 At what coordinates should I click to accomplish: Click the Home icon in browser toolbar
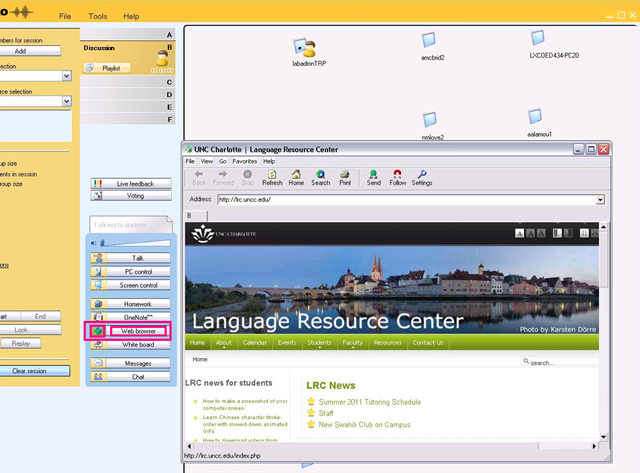tap(296, 177)
